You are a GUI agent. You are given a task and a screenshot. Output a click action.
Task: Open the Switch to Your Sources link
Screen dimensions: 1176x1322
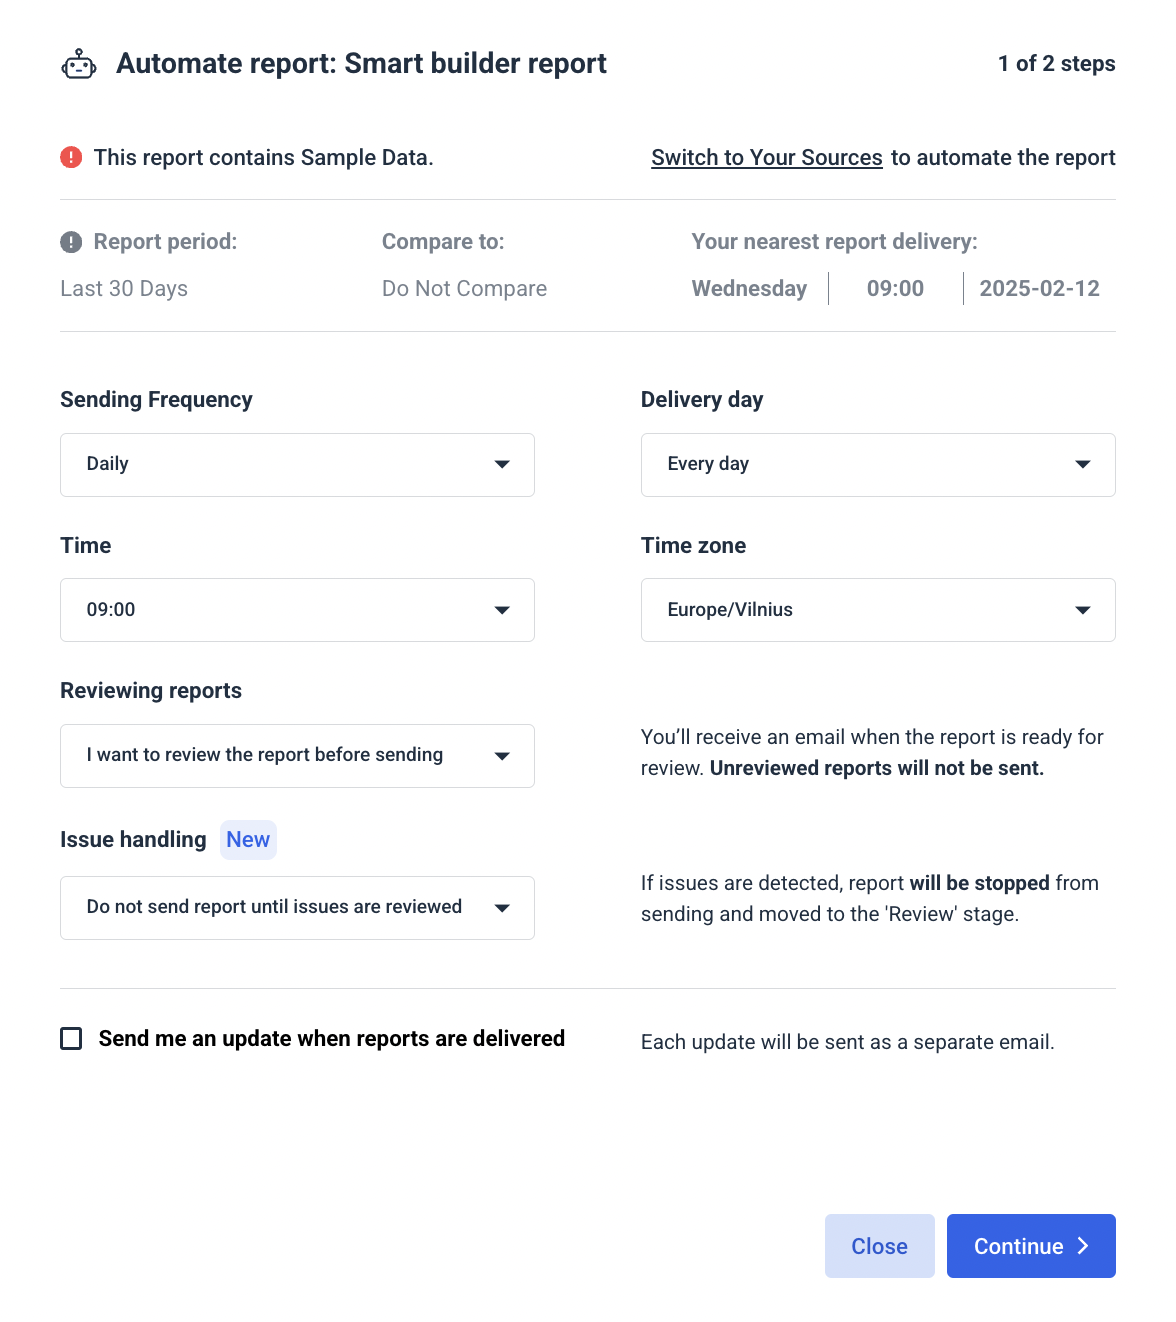(x=766, y=157)
